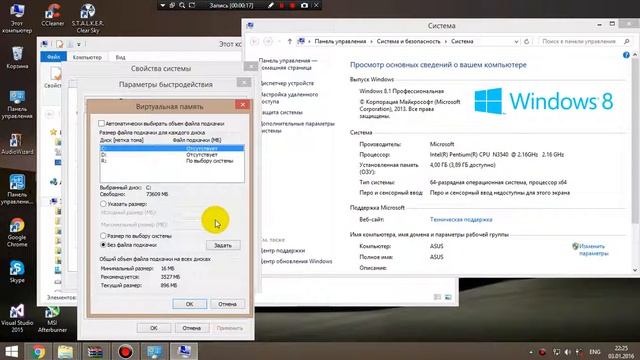Image resolution: width=640 pixels, height=360 pixels.
Task: Click the Задать button
Action: (x=223, y=245)
